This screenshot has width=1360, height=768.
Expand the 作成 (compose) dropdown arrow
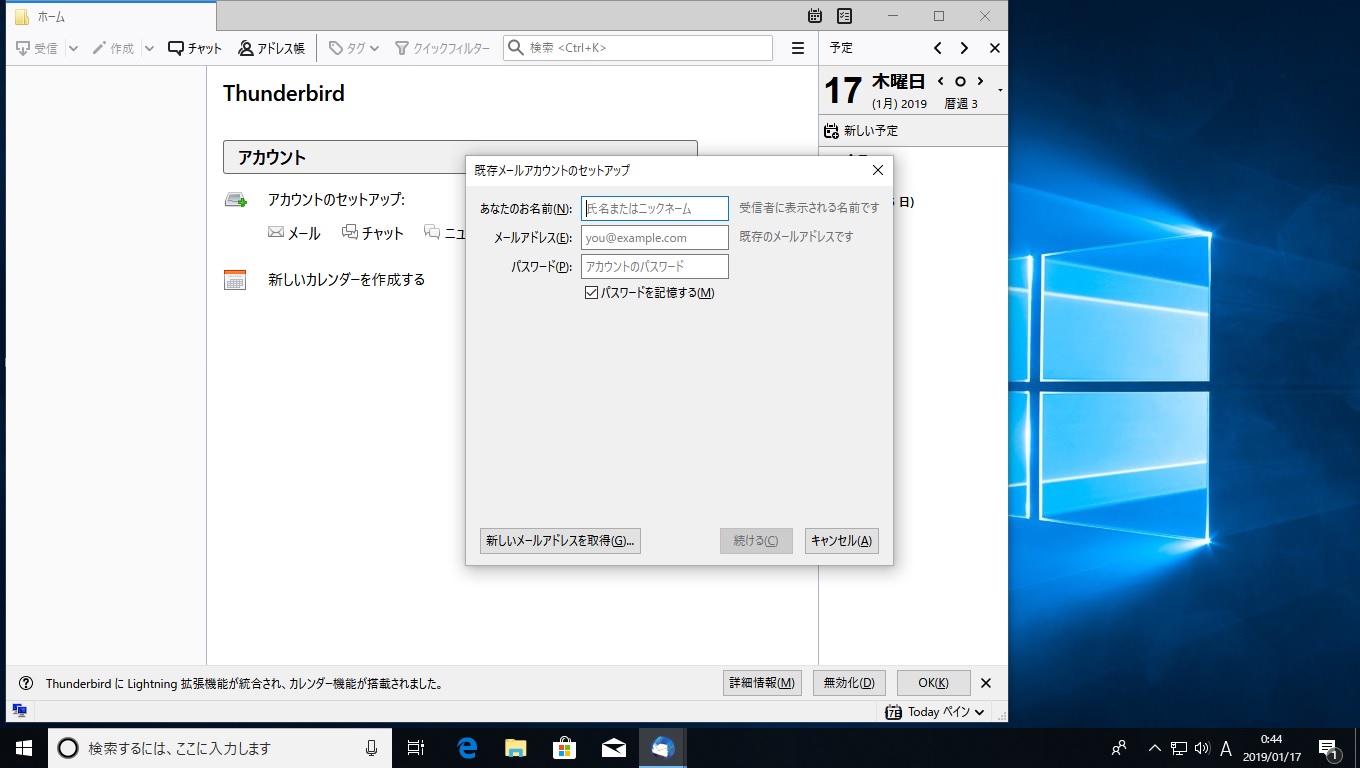point(149,48)
